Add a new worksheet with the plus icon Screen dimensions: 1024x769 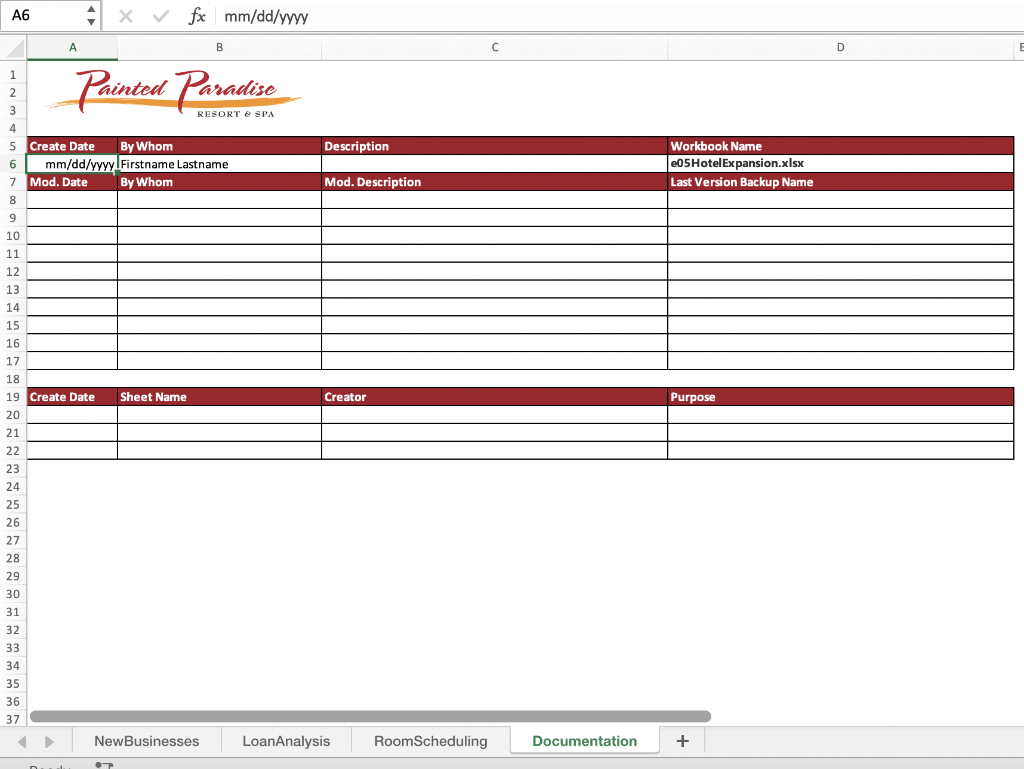pyautogui.click(x=681, y=740)
